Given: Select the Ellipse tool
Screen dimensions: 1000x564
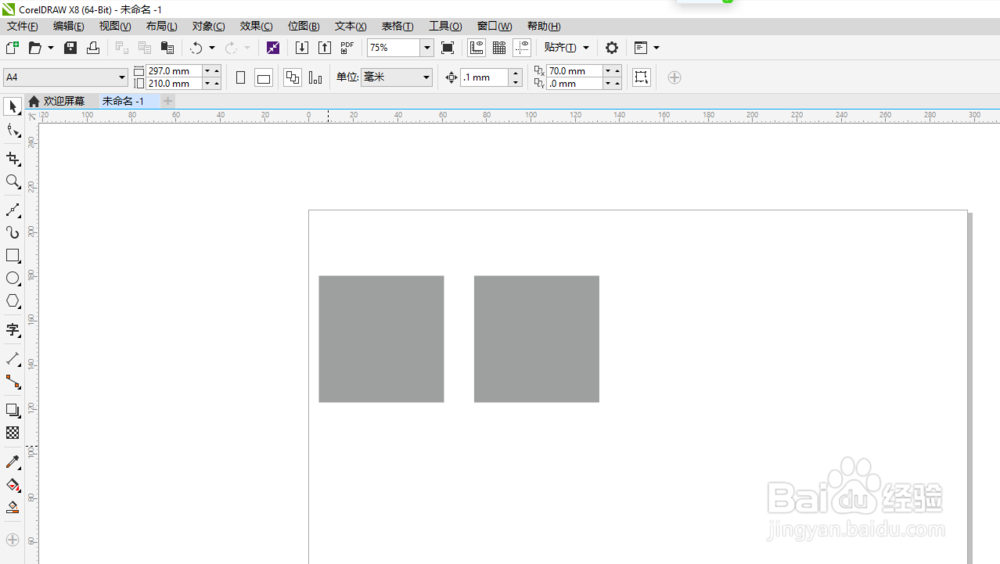Looking at the screenshot, I should [x=12, y=278].
